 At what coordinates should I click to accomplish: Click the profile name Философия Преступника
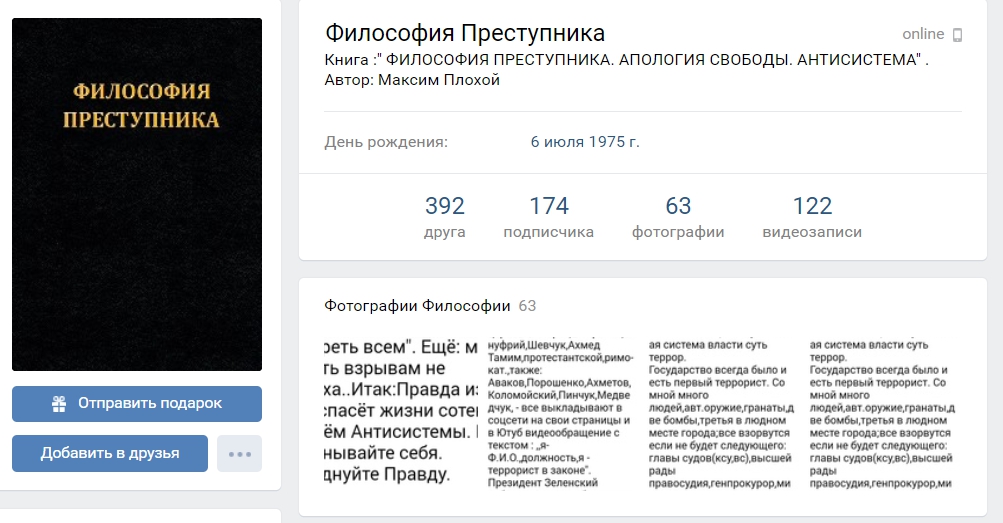(x=465, y=33)
